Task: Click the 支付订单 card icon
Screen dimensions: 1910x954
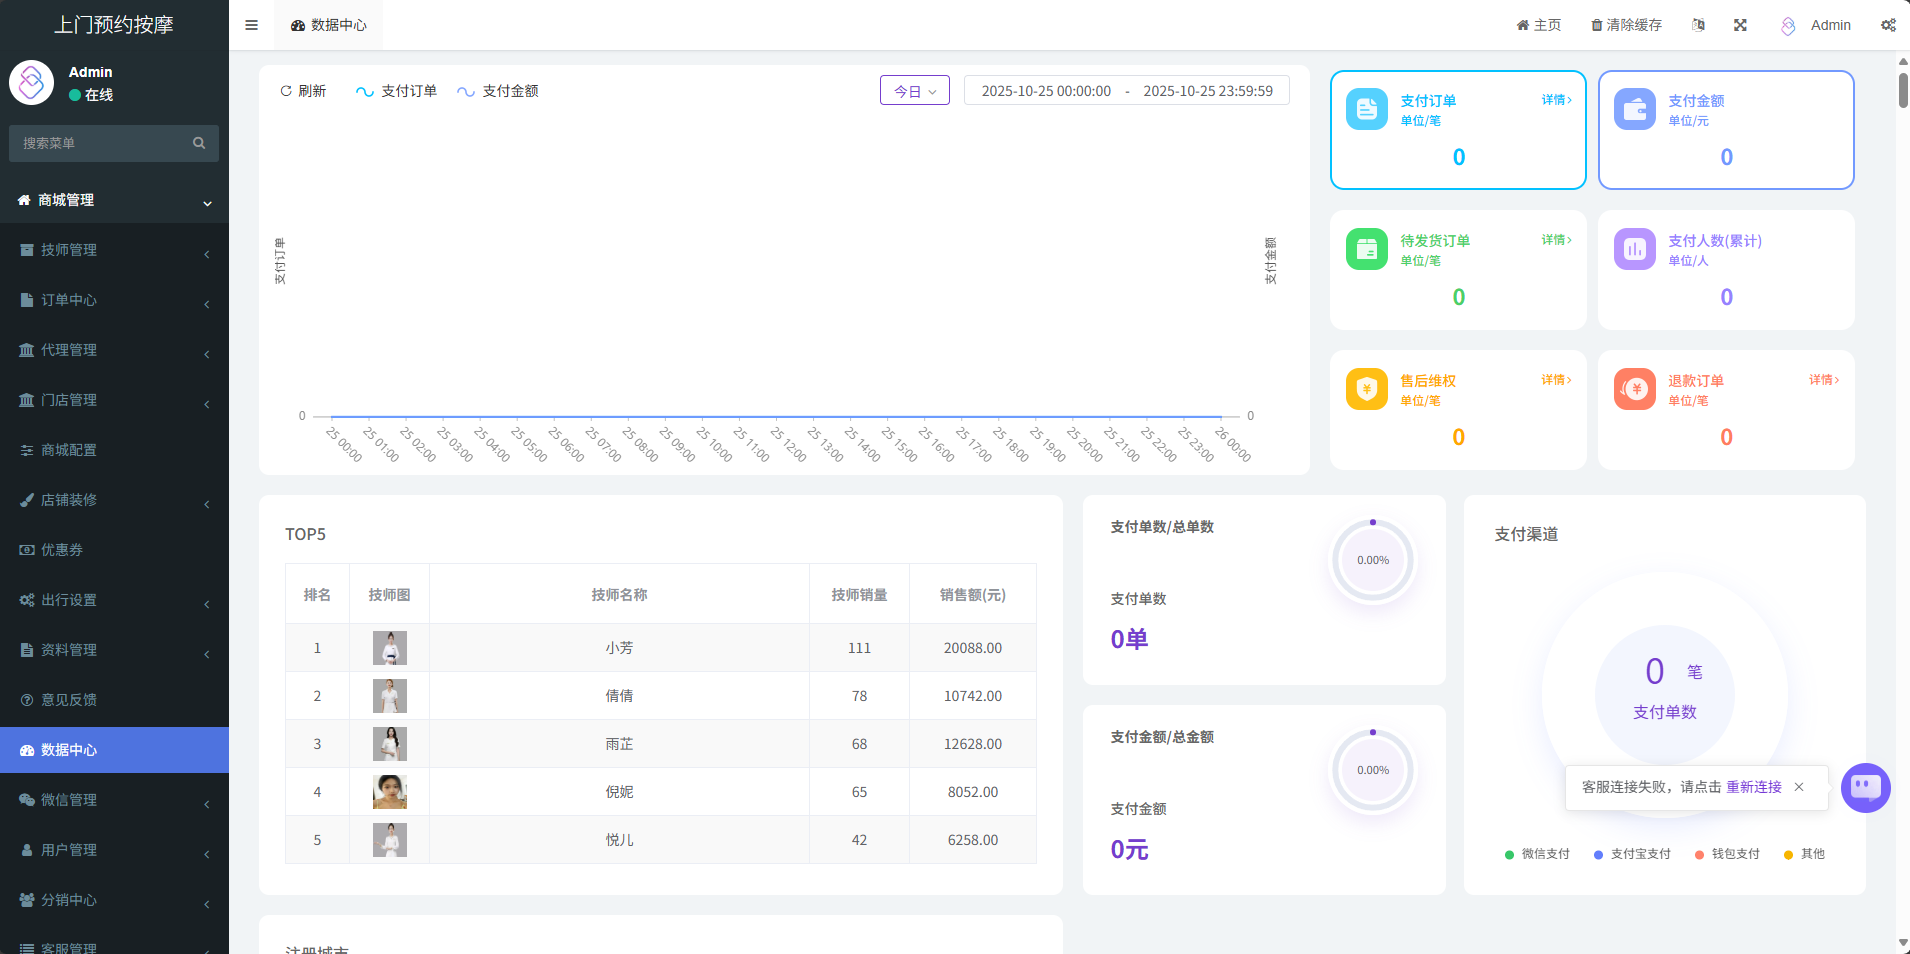Action: pos(1366,110)
